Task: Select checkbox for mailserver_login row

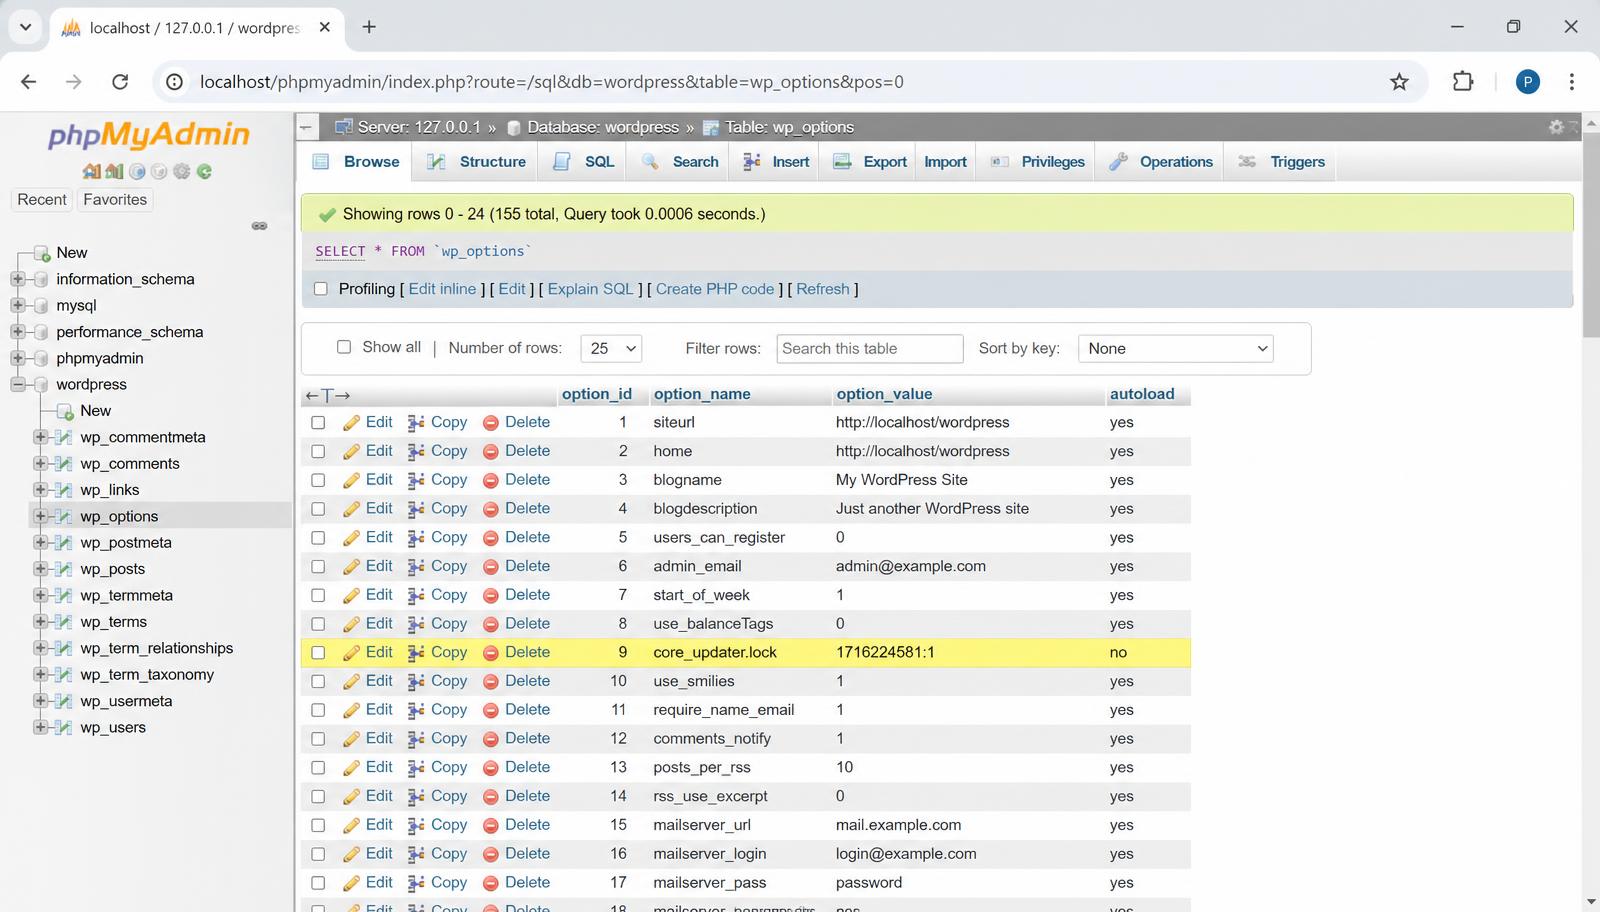Action: pyautogui.click(x=318, y=855)
